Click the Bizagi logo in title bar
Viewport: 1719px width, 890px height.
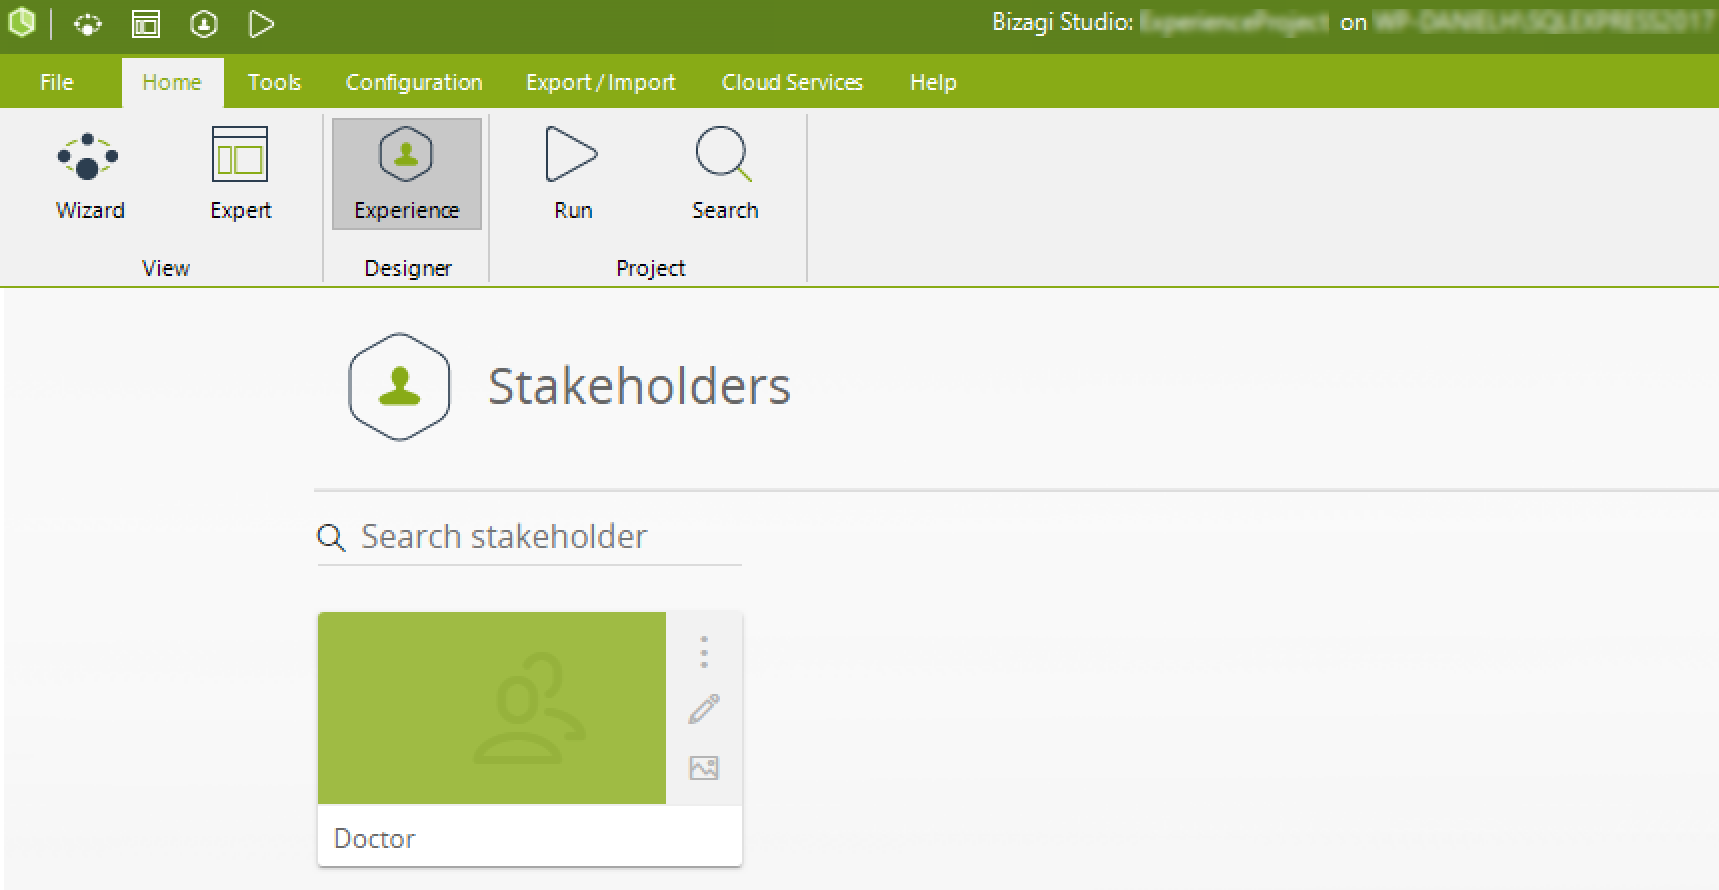click(21, 22)
